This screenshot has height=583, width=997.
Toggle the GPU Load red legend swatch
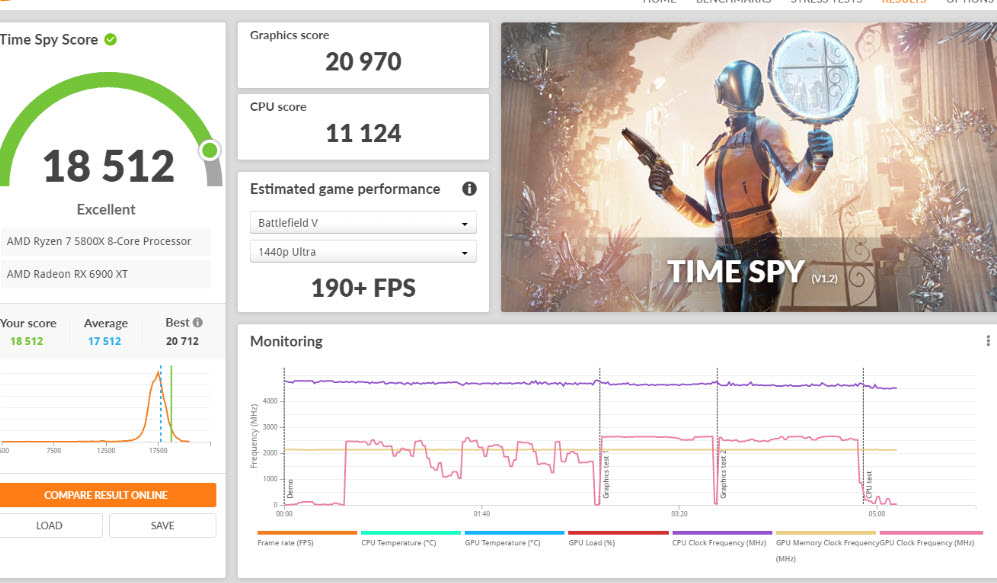[x=619, y=533]
